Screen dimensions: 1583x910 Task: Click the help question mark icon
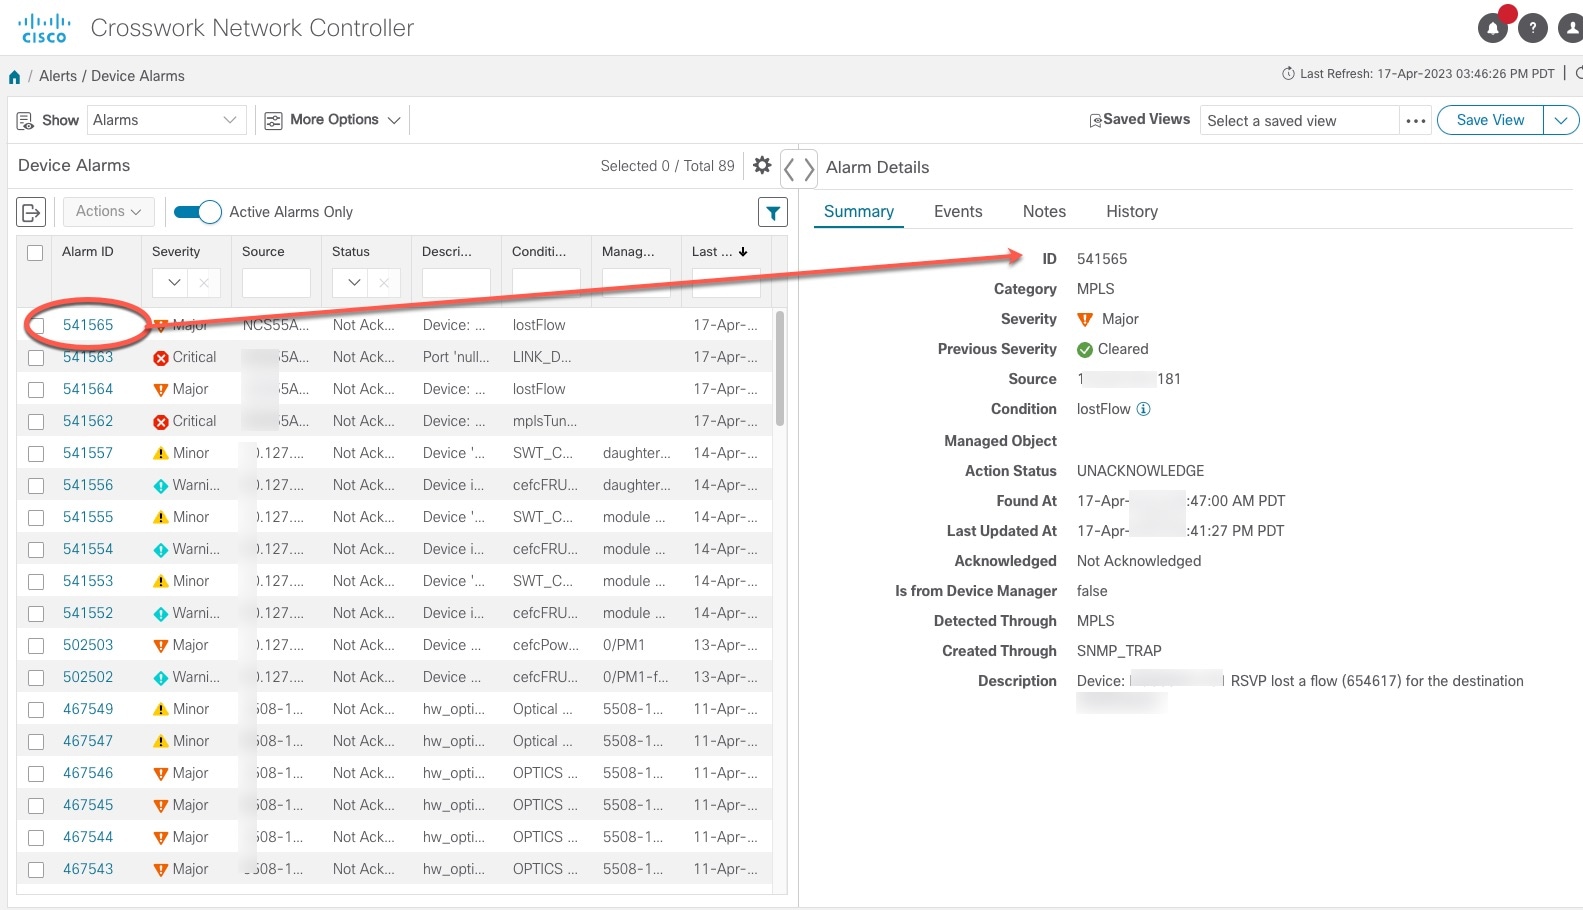tap(1532, 28)
